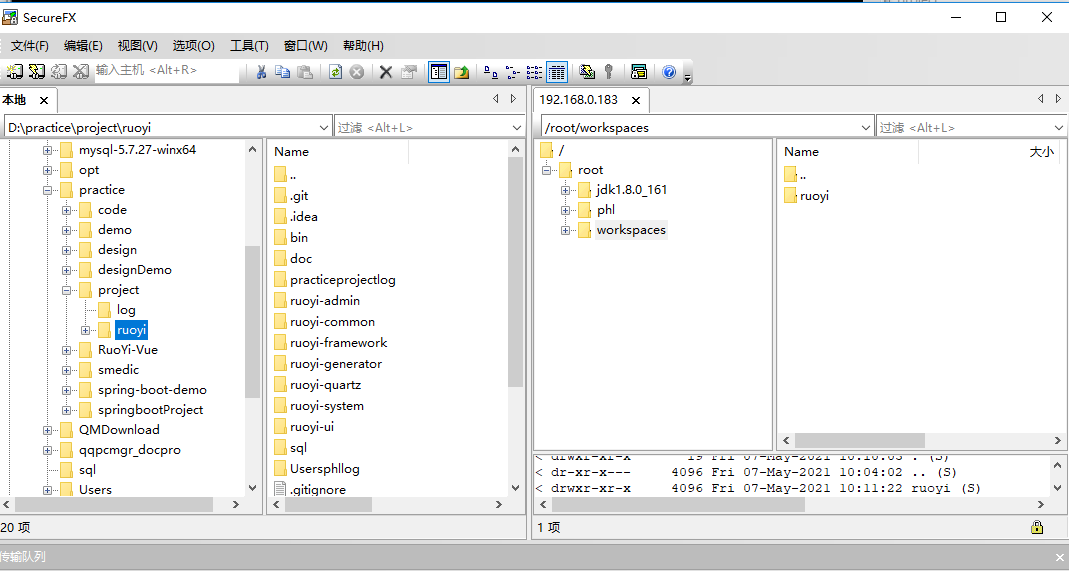
Task: Click the Copy toolbar icon
Action: [282, 72]
